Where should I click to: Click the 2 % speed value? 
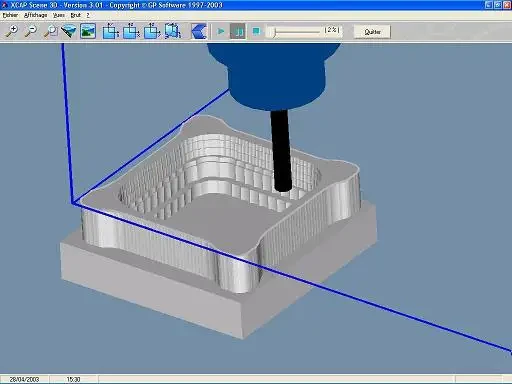[332, 30]
